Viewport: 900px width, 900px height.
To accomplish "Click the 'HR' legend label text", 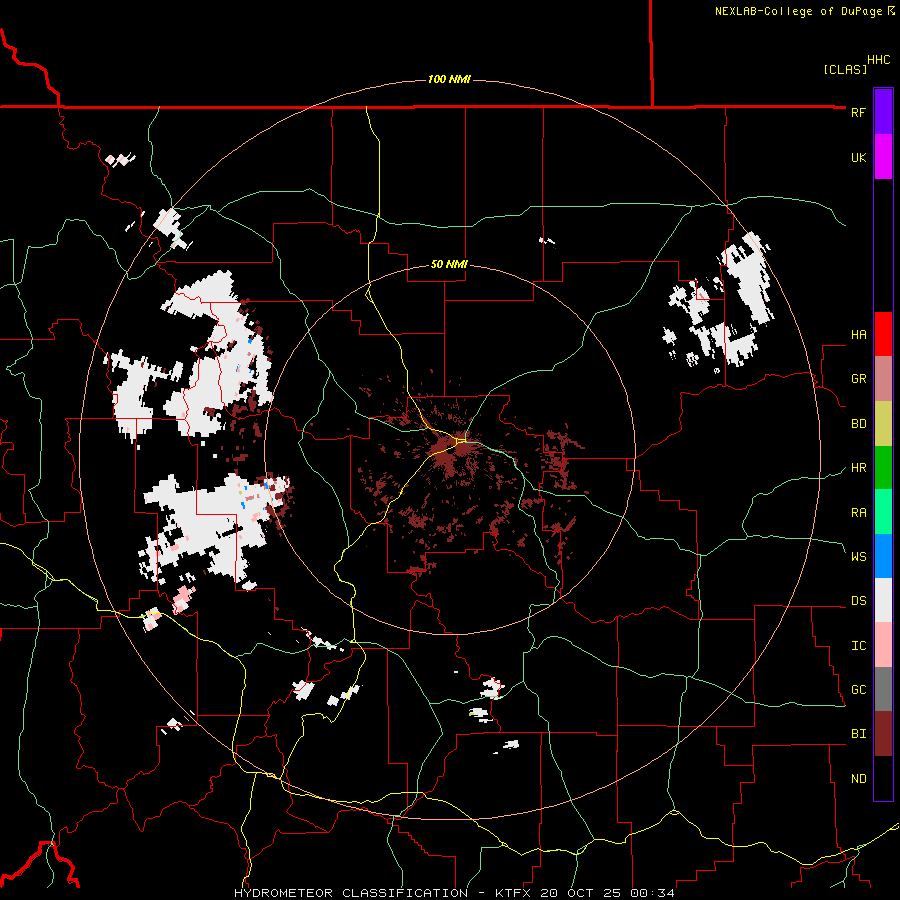I will pos(858,468).
